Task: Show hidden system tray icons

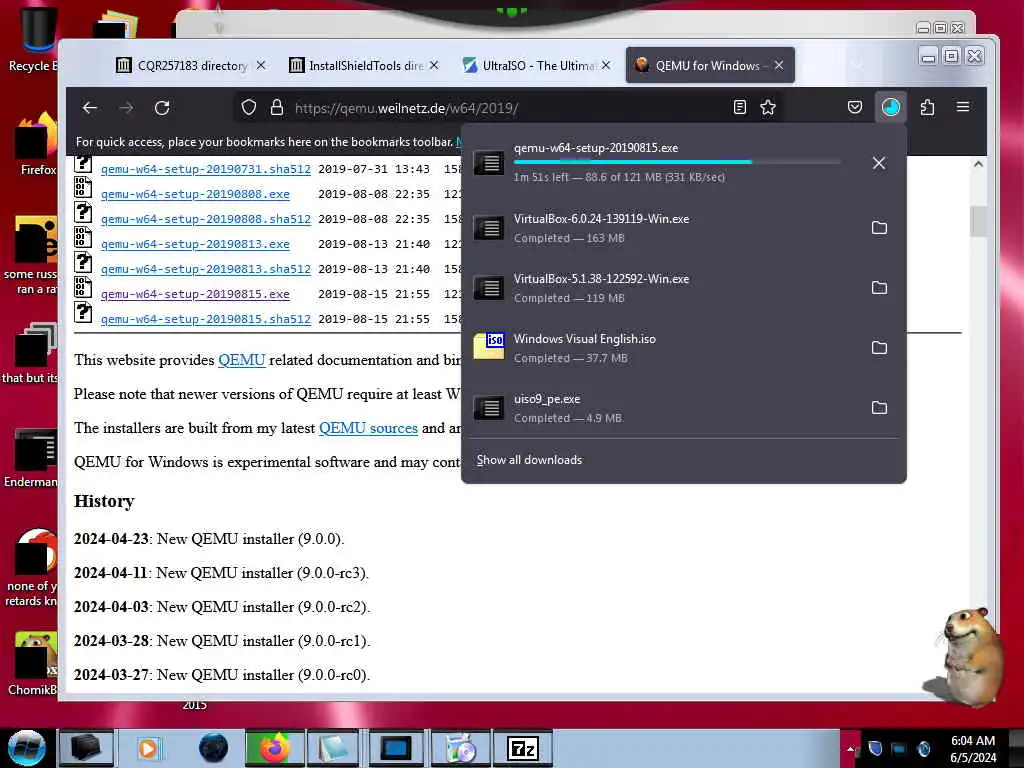Action: 850,749
